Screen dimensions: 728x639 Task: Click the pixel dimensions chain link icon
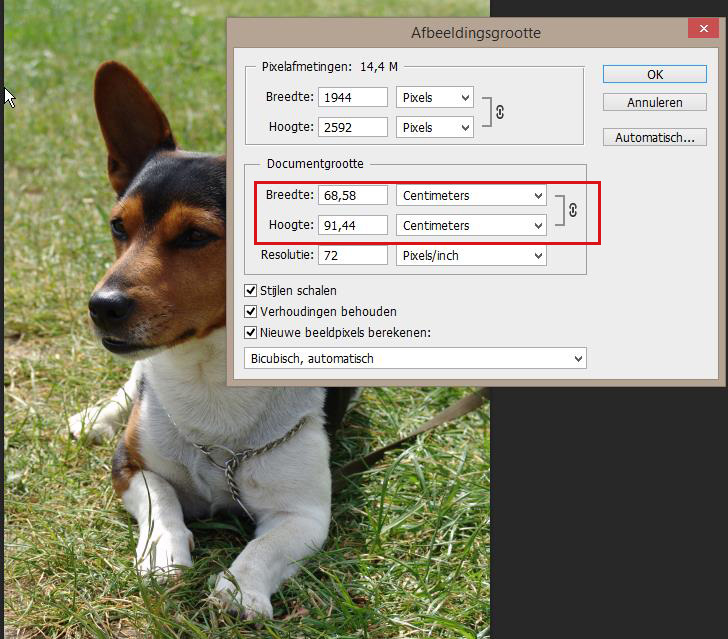(x=500, y=112)
